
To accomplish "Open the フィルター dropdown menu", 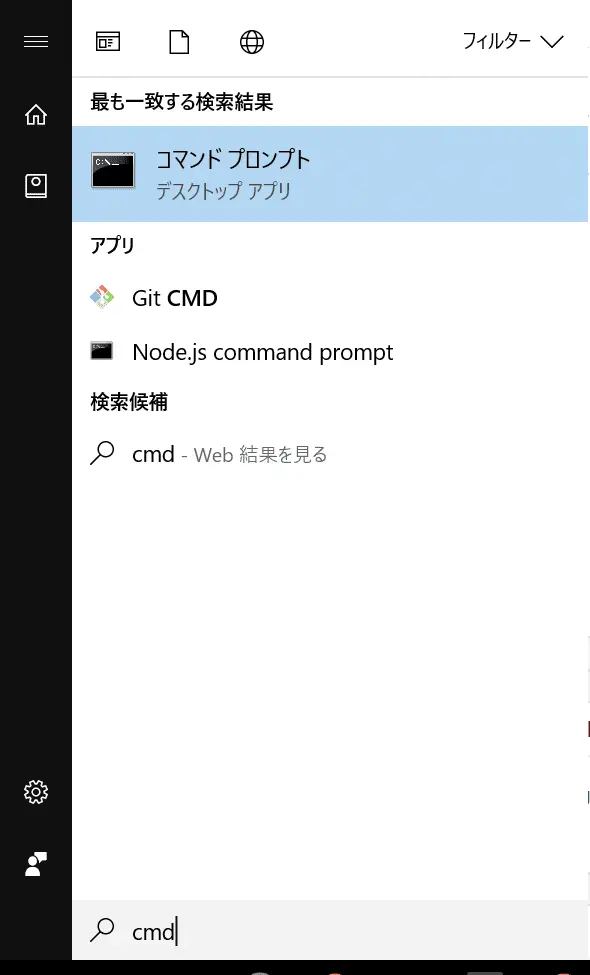I will pos(513,42).
